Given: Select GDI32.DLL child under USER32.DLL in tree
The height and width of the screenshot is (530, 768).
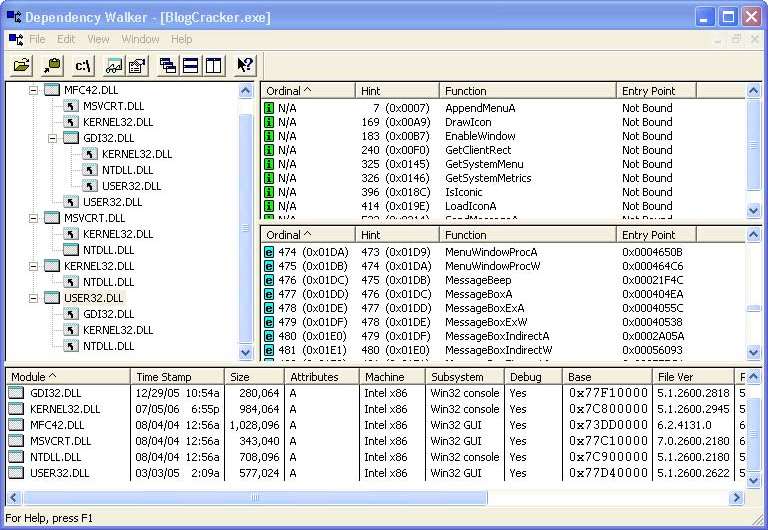Looking at the screenshot, I should (108, 314).
